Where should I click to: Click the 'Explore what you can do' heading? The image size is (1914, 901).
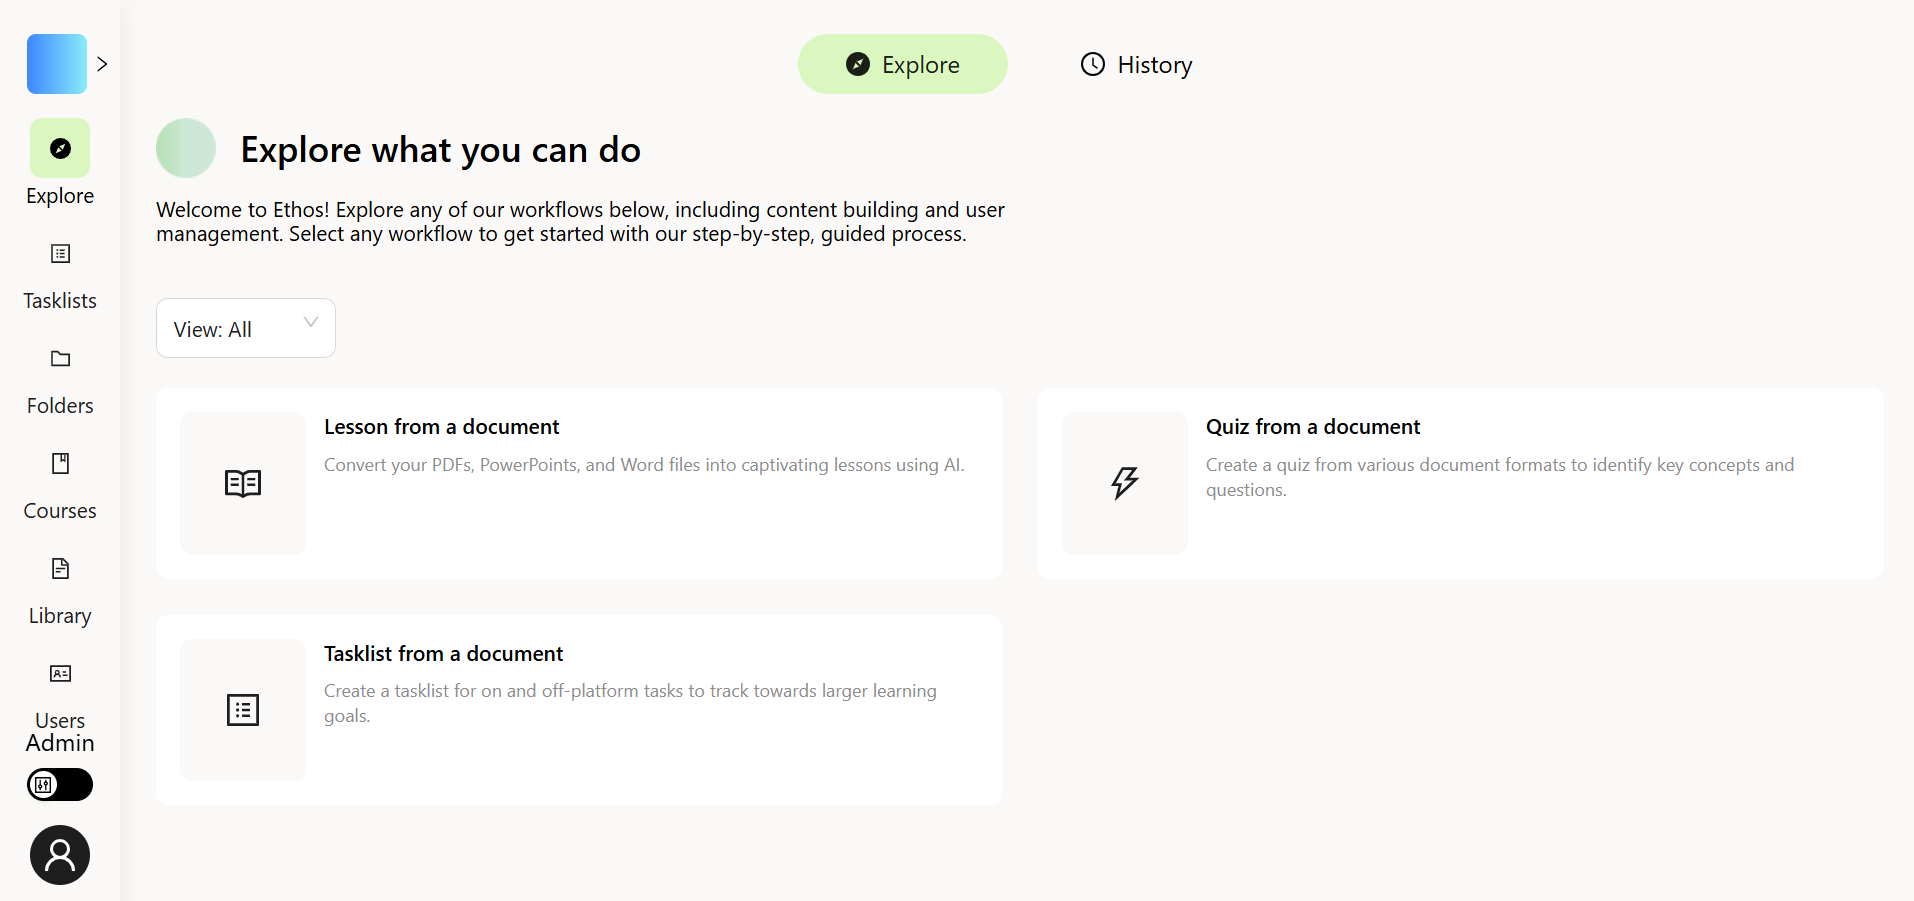[441, 149]
